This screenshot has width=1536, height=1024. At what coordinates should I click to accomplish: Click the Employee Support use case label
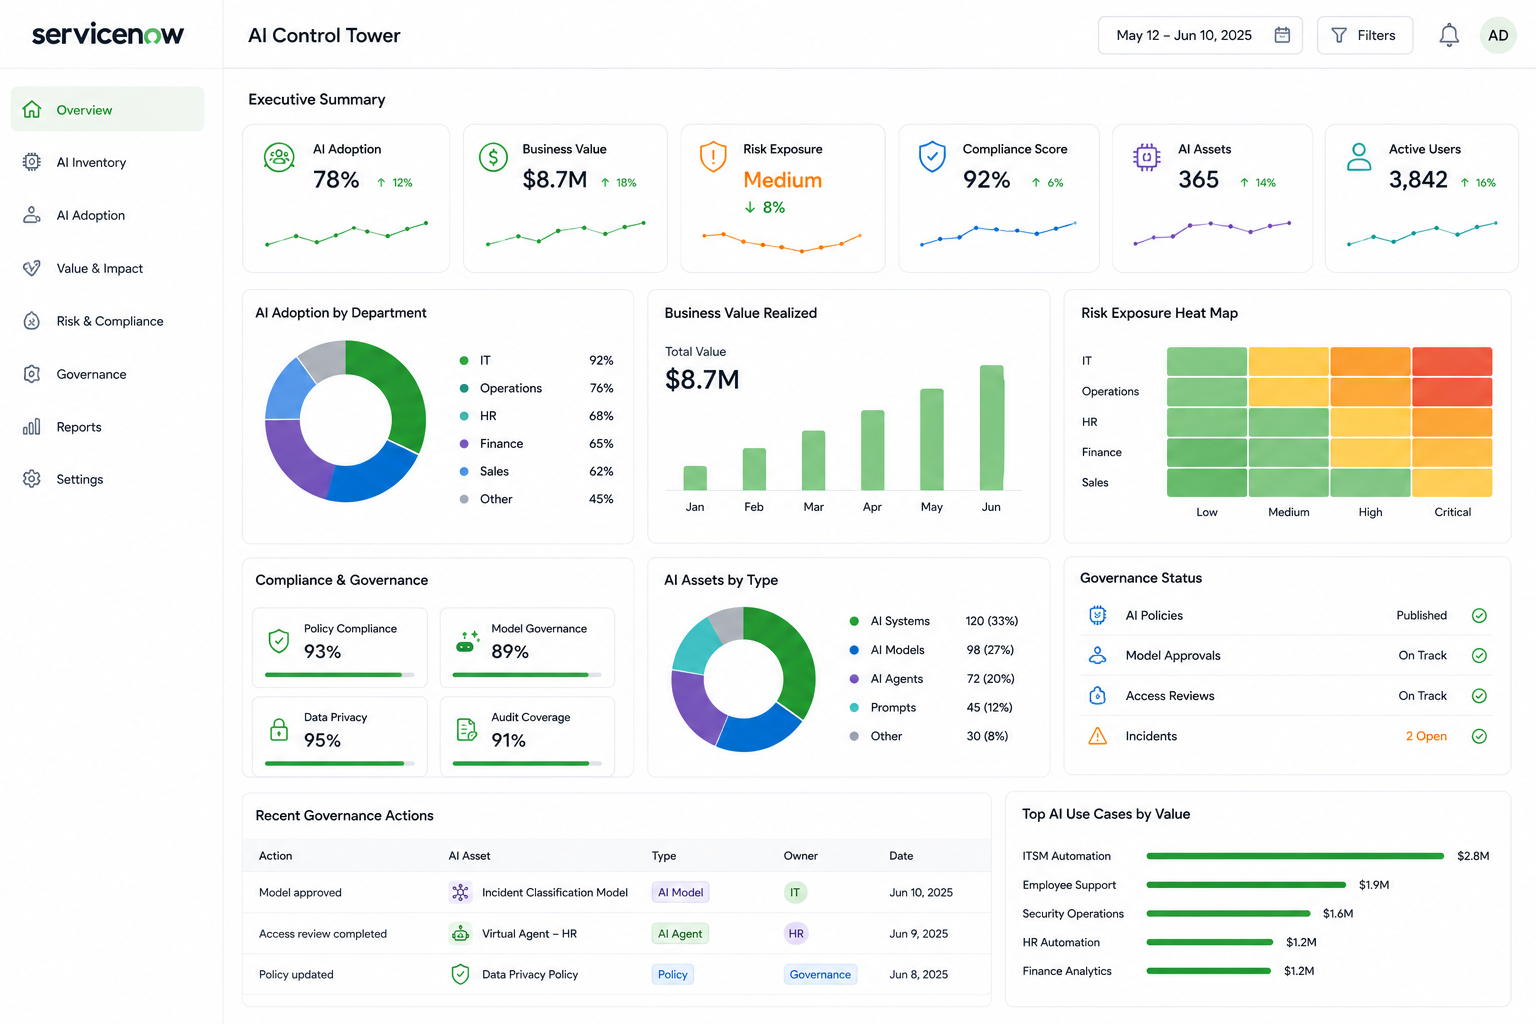pyautogui.click(x=1069, y=885)
